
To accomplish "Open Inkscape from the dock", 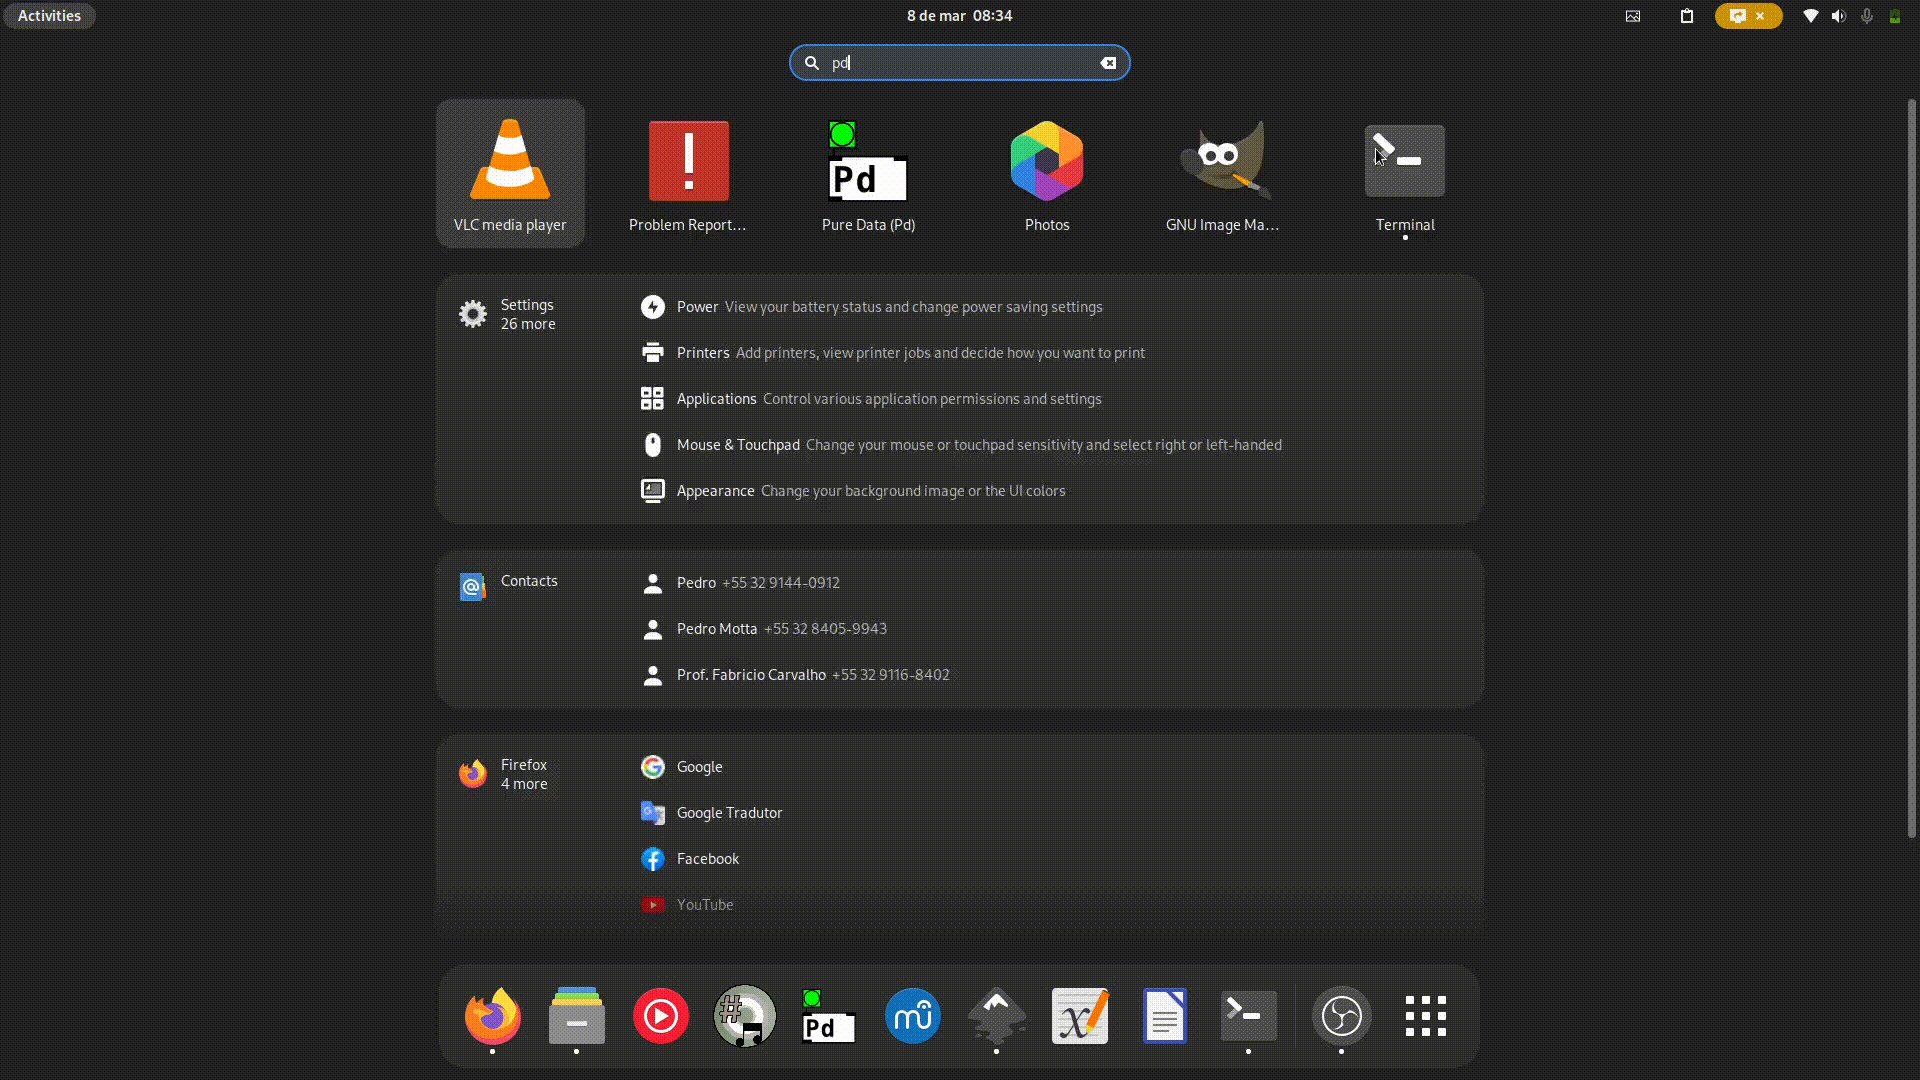I will (x=996, y=1016).
